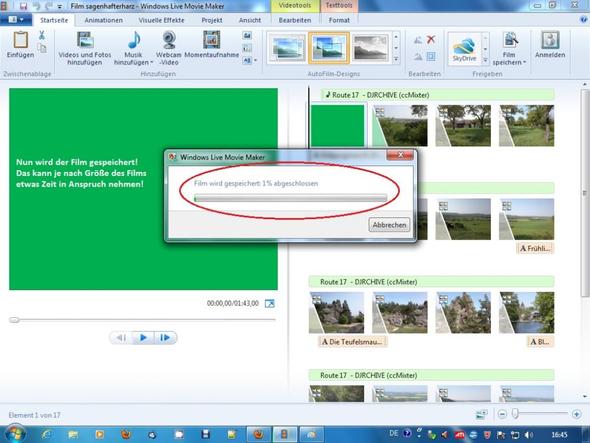This screenshot has height=443, width=590.
Task: Click the Musik hinzufügen note icon
Action: [x=134, y=40]
